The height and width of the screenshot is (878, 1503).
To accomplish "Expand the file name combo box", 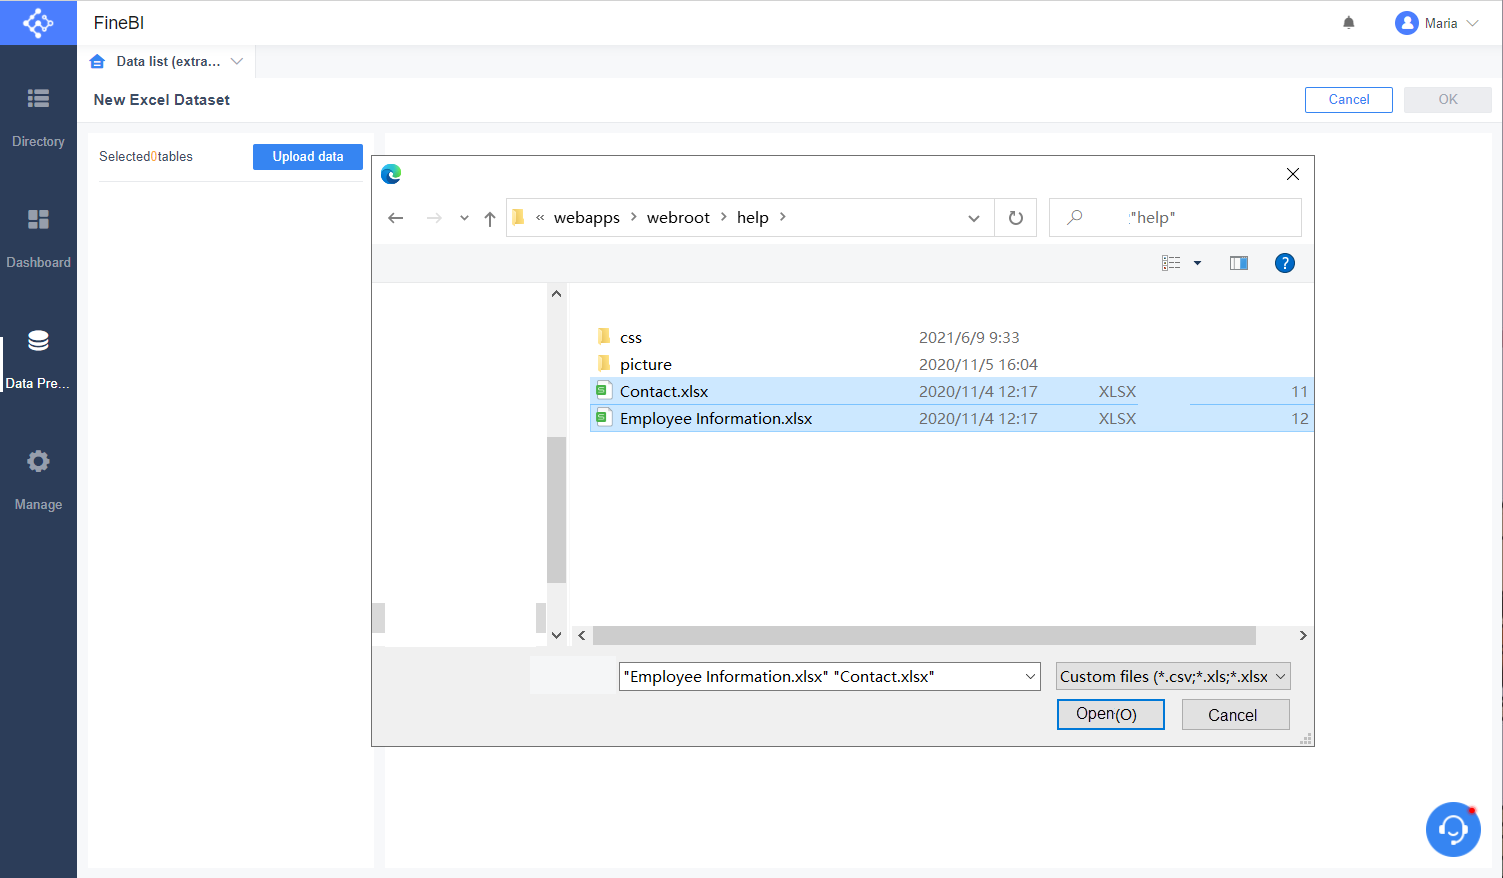I will [1030, 677].
